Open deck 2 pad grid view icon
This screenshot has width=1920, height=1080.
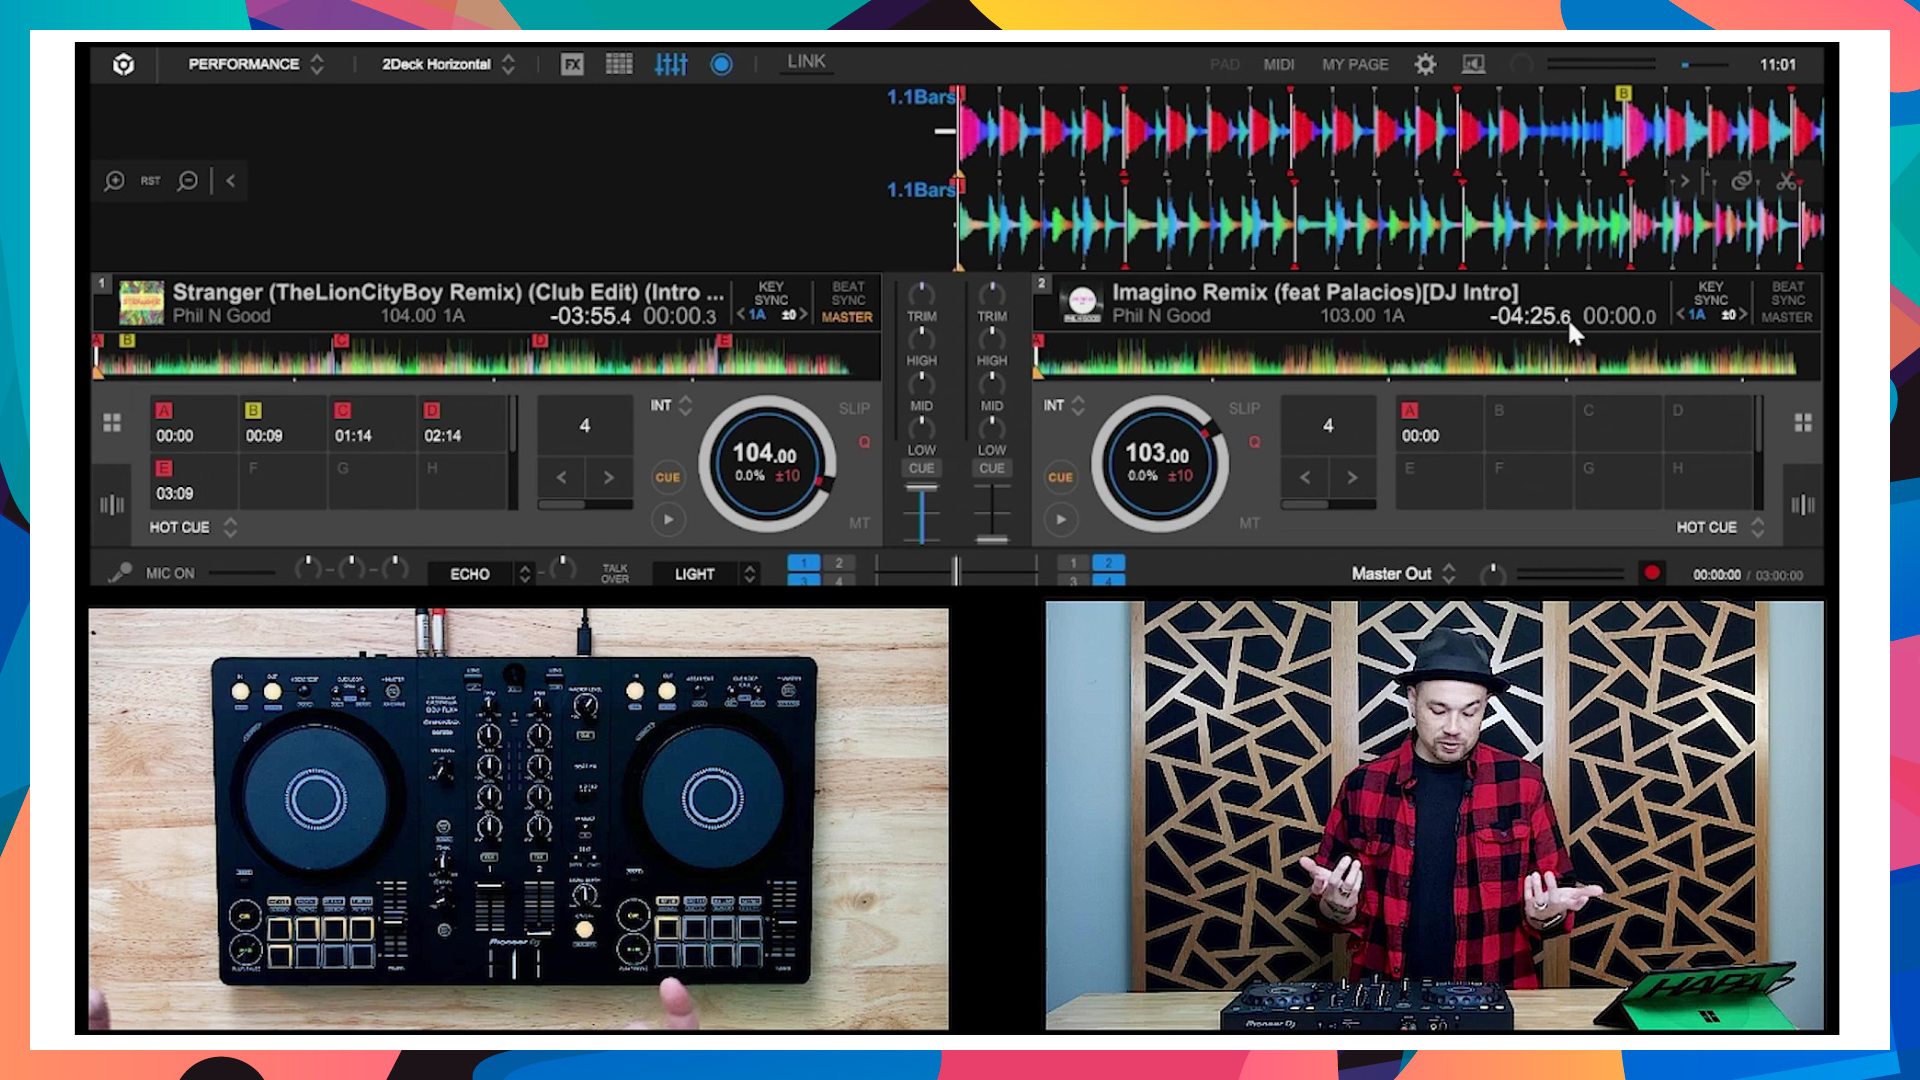[1803, 423]
